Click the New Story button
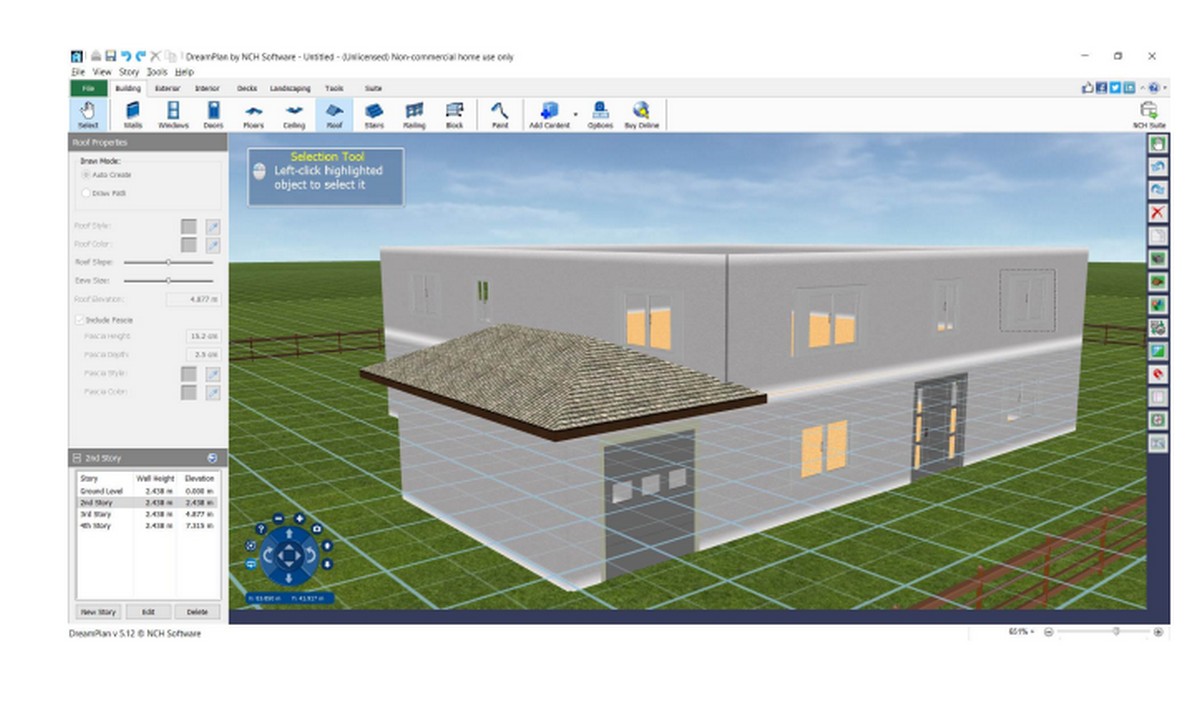This screenshot has height=709, width=1200. coord(98,612)
